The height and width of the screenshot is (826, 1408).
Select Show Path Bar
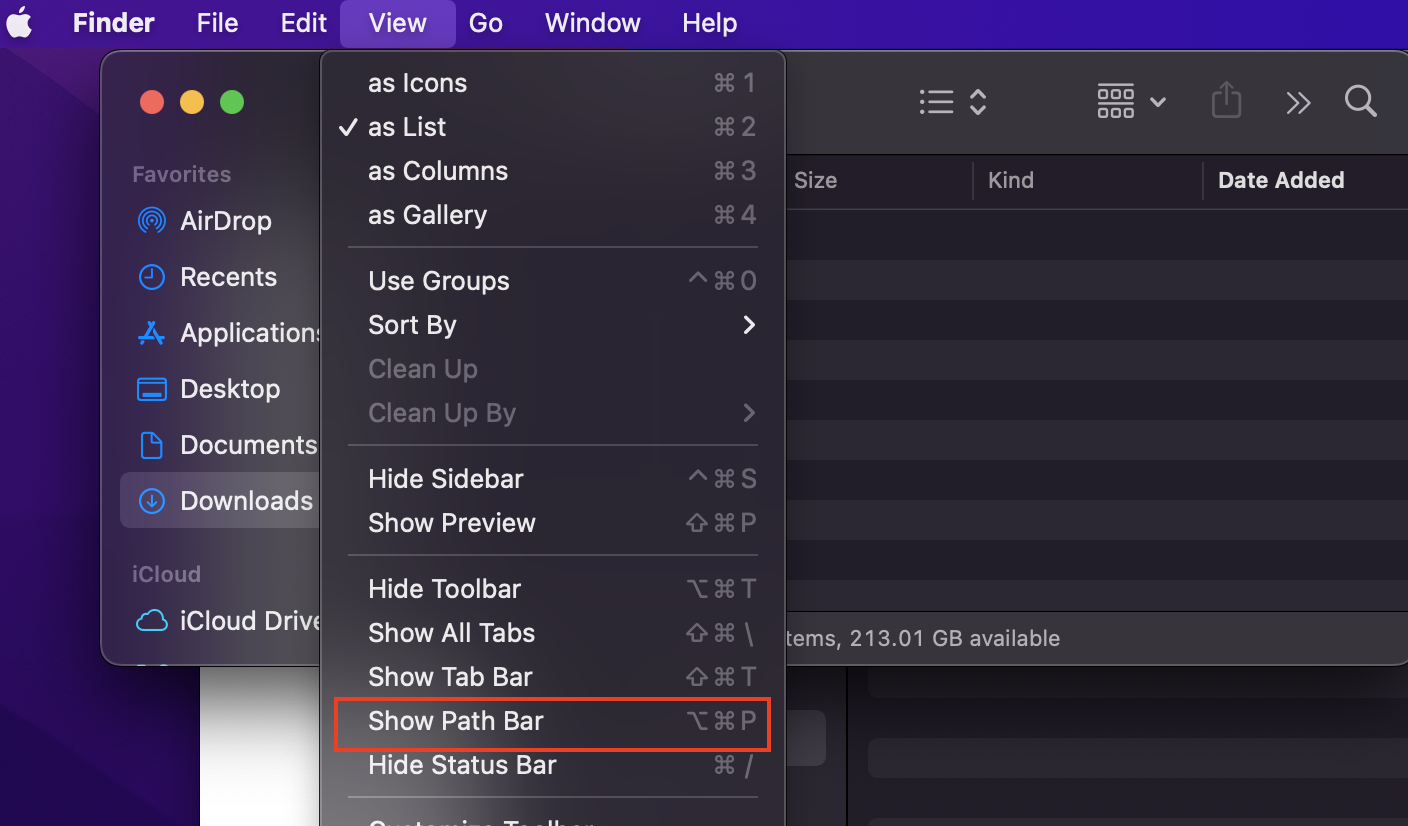point(553,721)
